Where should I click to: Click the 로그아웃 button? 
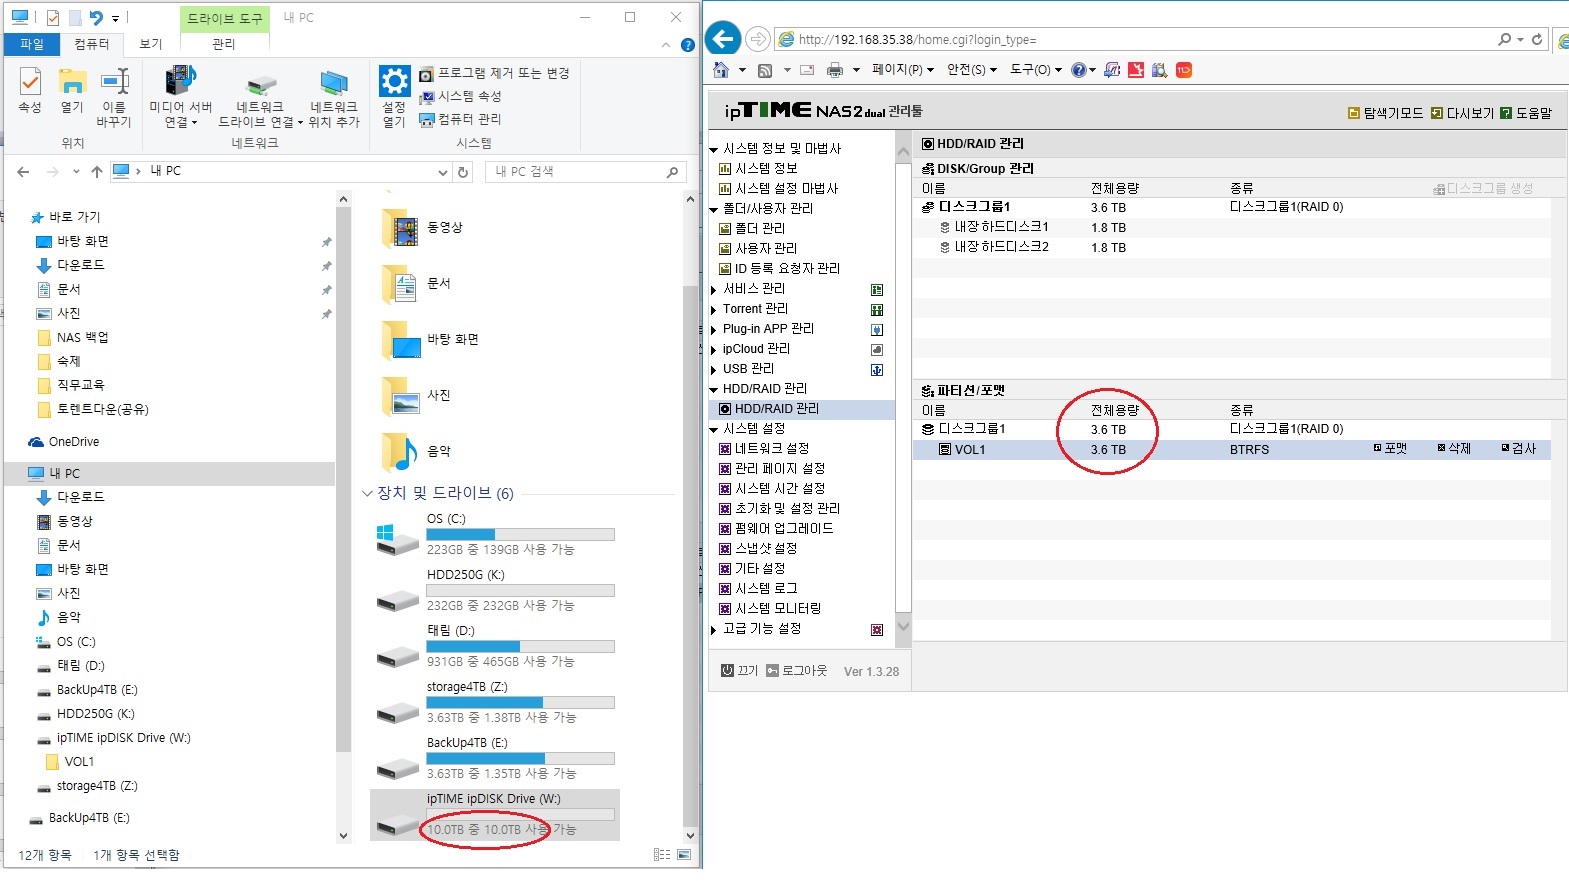pos(797,671)
